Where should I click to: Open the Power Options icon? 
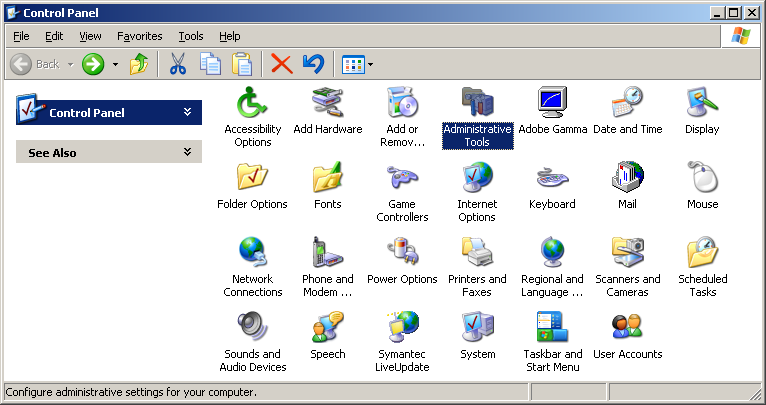402,253
